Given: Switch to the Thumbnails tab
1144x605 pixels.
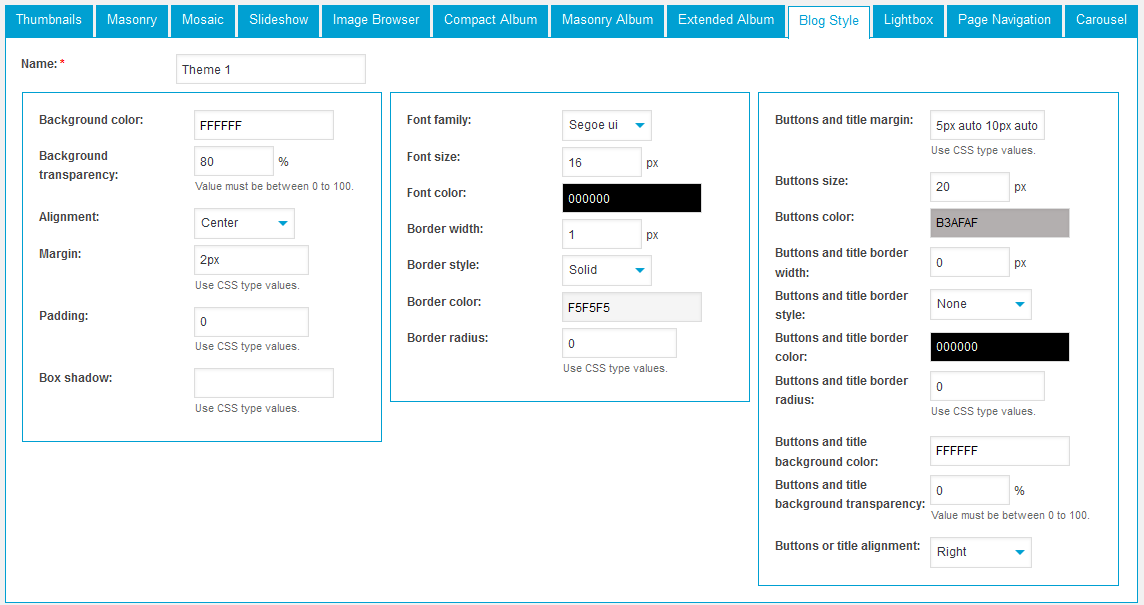Looking at the screenshot, I should click(x=49, y=20).
